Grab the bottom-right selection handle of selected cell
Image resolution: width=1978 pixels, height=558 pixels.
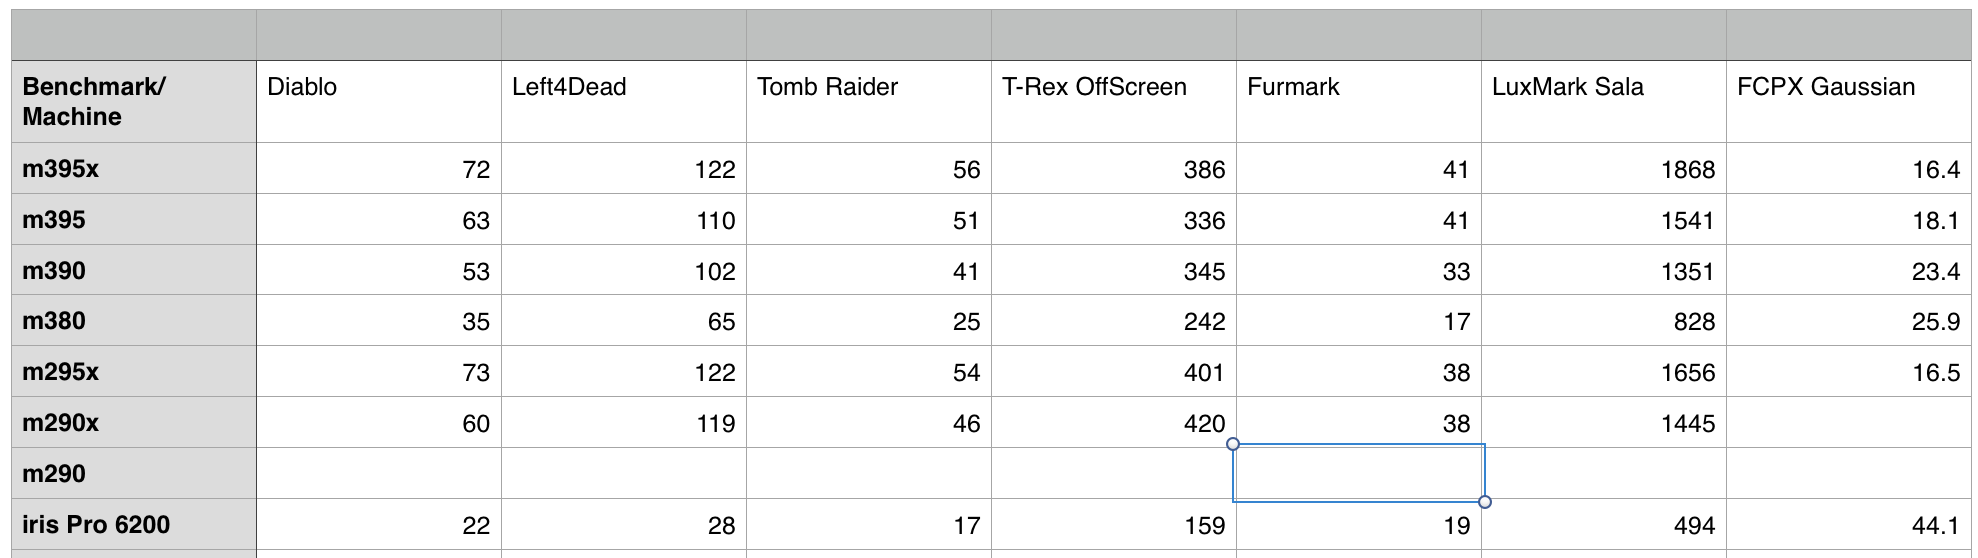(1485, 502)
